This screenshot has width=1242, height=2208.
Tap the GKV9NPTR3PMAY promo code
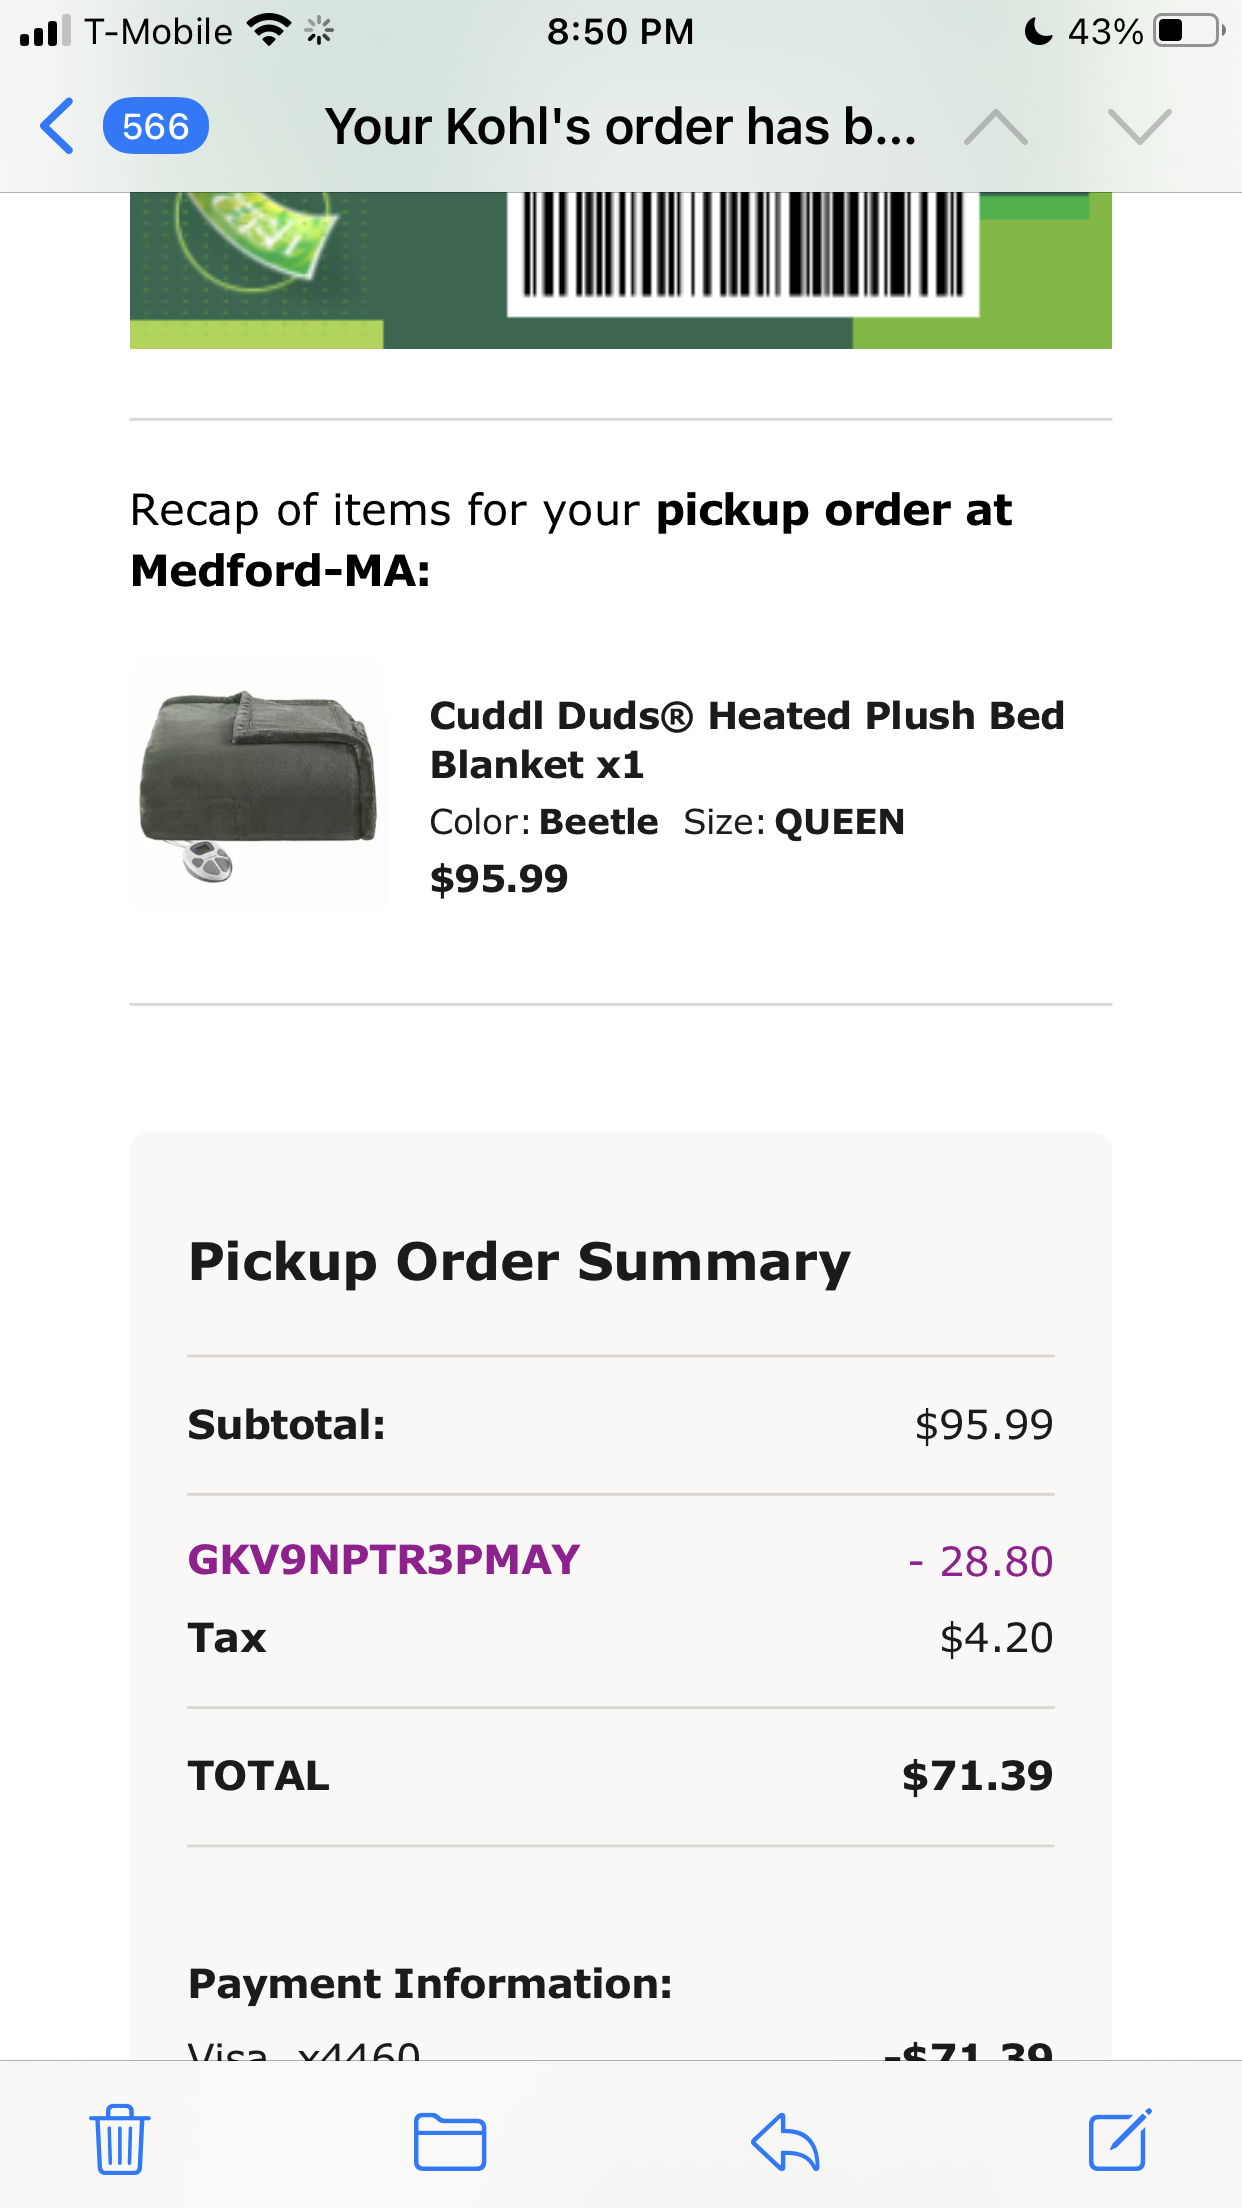384,1560
